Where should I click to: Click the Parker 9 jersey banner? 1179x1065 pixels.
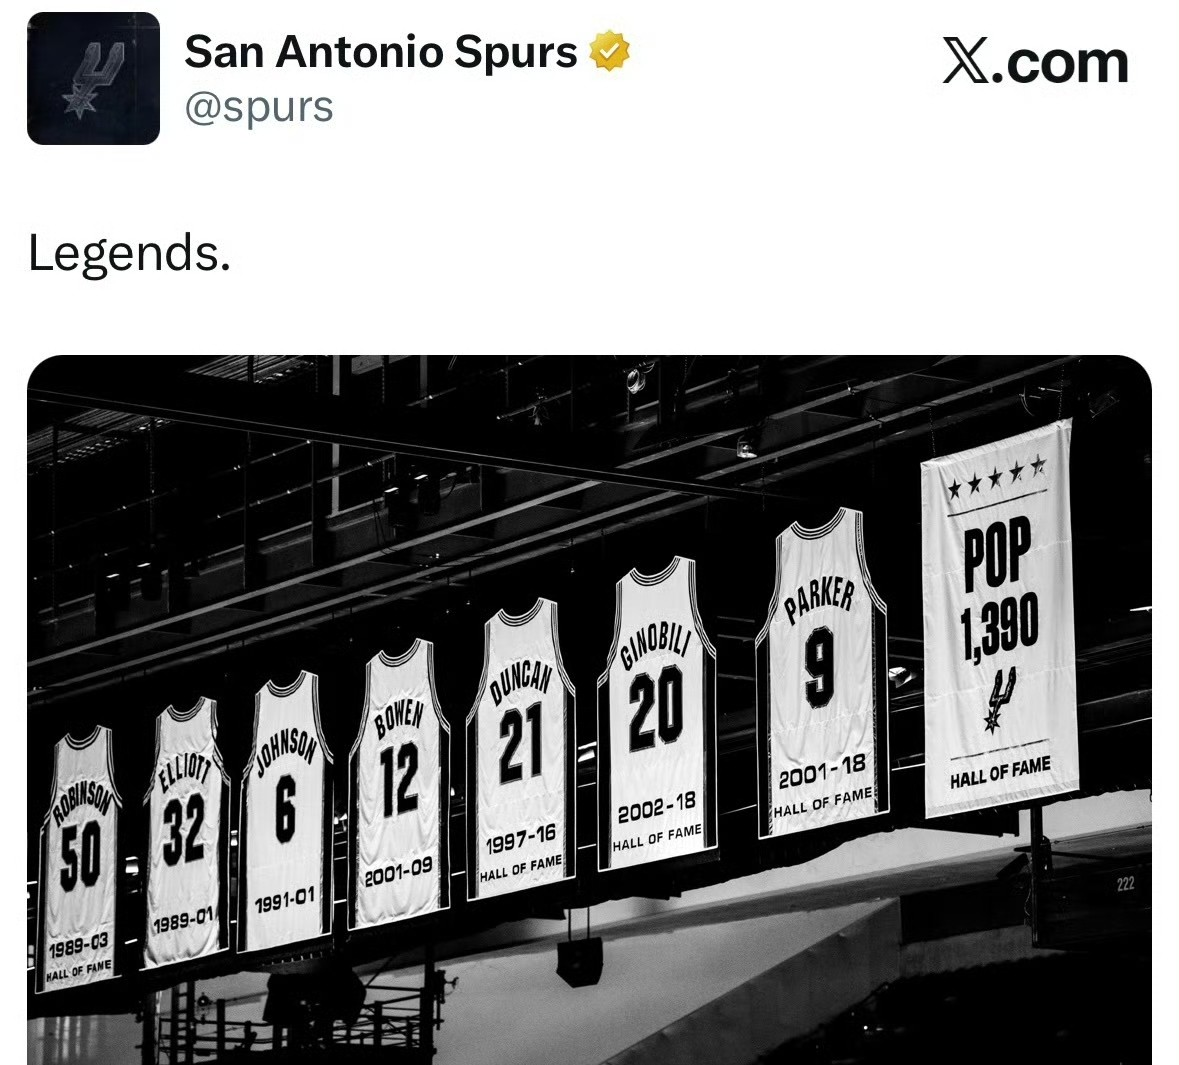(823, 671)
